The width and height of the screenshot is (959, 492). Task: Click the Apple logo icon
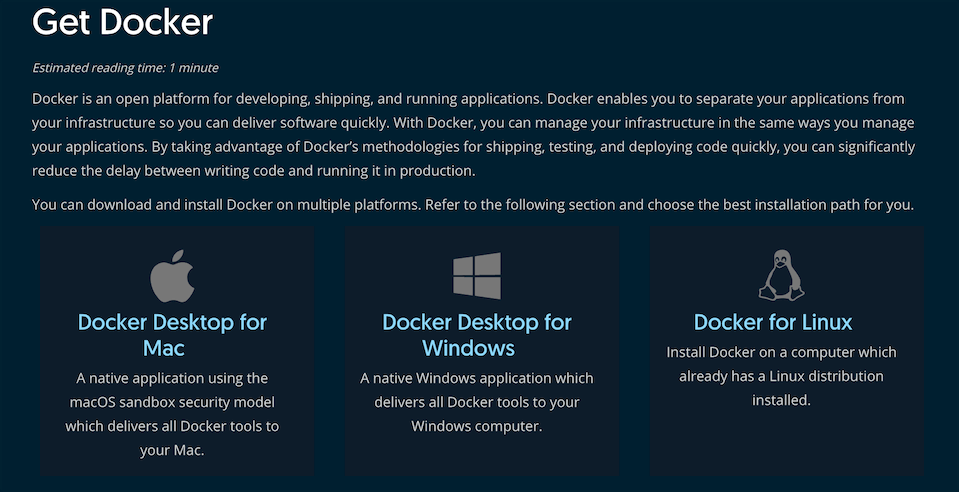pyautogui.click(x=172, y=276)
